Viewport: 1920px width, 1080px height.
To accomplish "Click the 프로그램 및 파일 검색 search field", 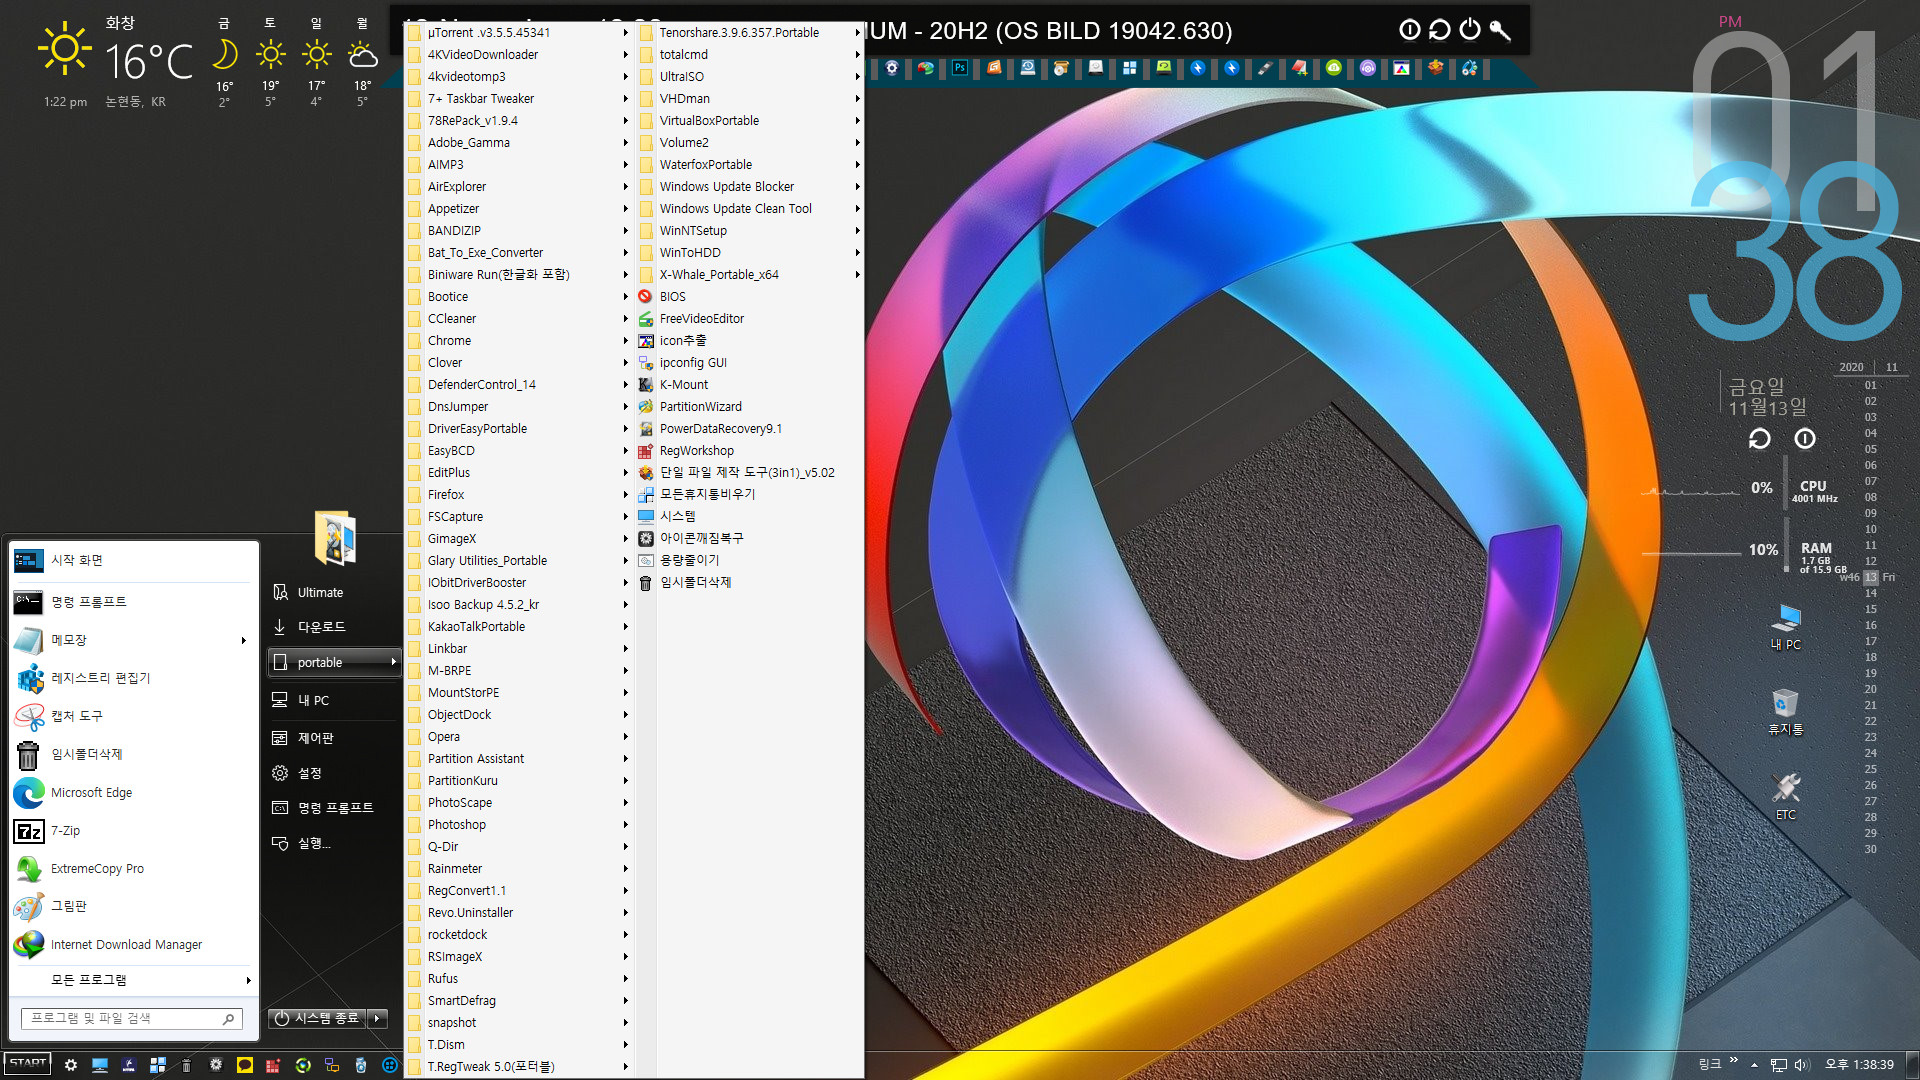I will [x=131, y=1018].
